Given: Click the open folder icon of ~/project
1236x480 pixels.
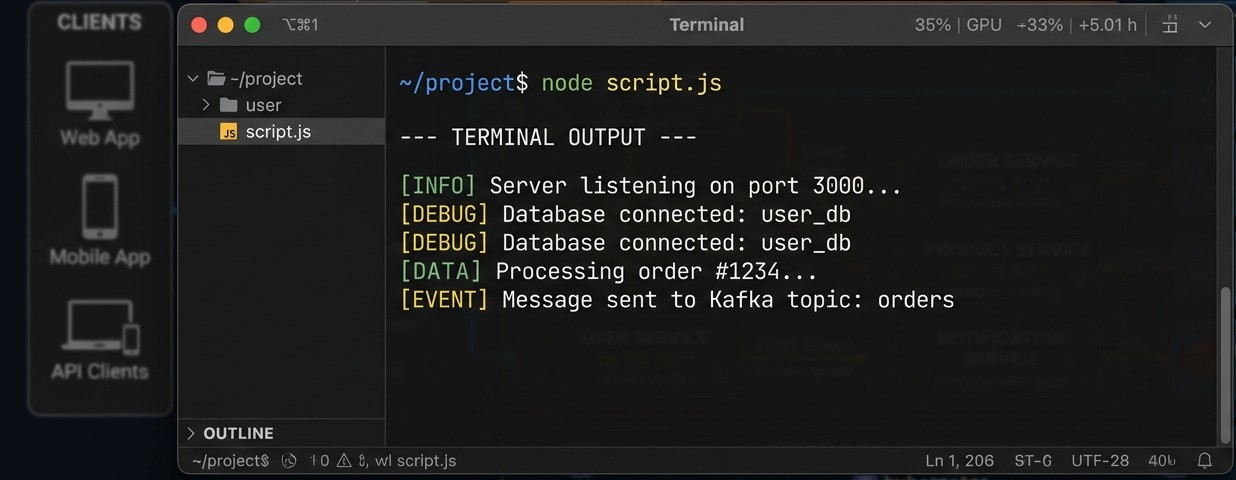Looking at the screenshot, I should (x=216, y=78).
